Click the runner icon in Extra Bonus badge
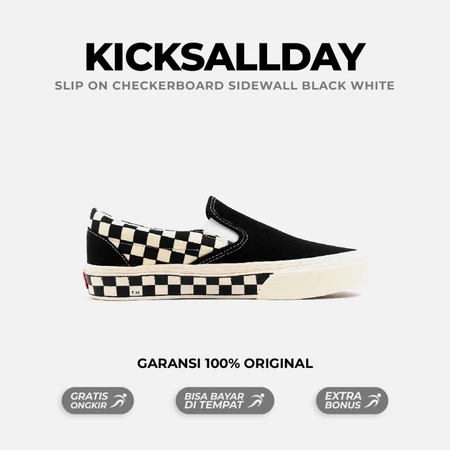The height and width of the screenshot is (450, 450). pyautogui.click(x=373, y=400)
